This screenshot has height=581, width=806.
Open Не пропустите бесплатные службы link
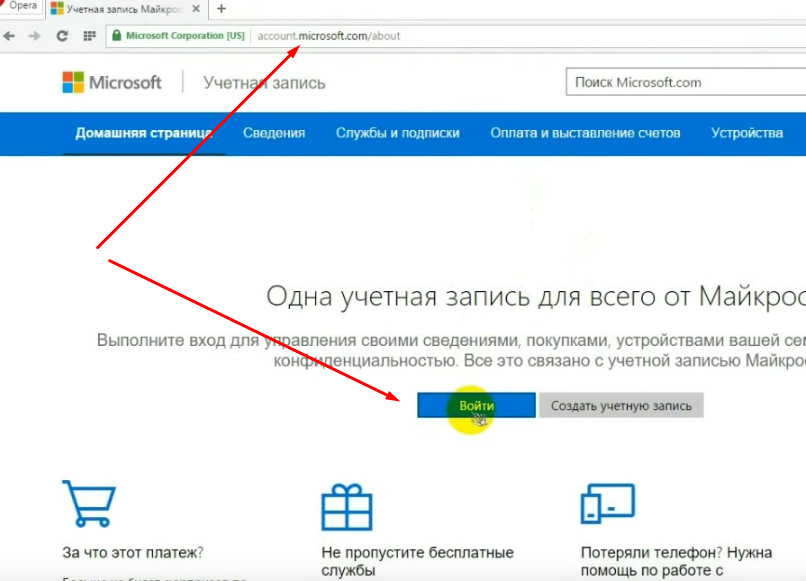(417, 561)
